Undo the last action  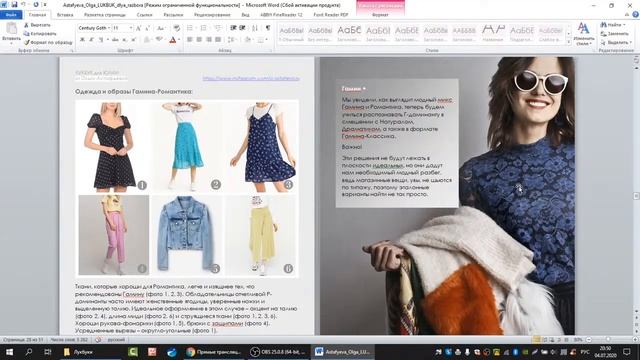coord(24,4)
